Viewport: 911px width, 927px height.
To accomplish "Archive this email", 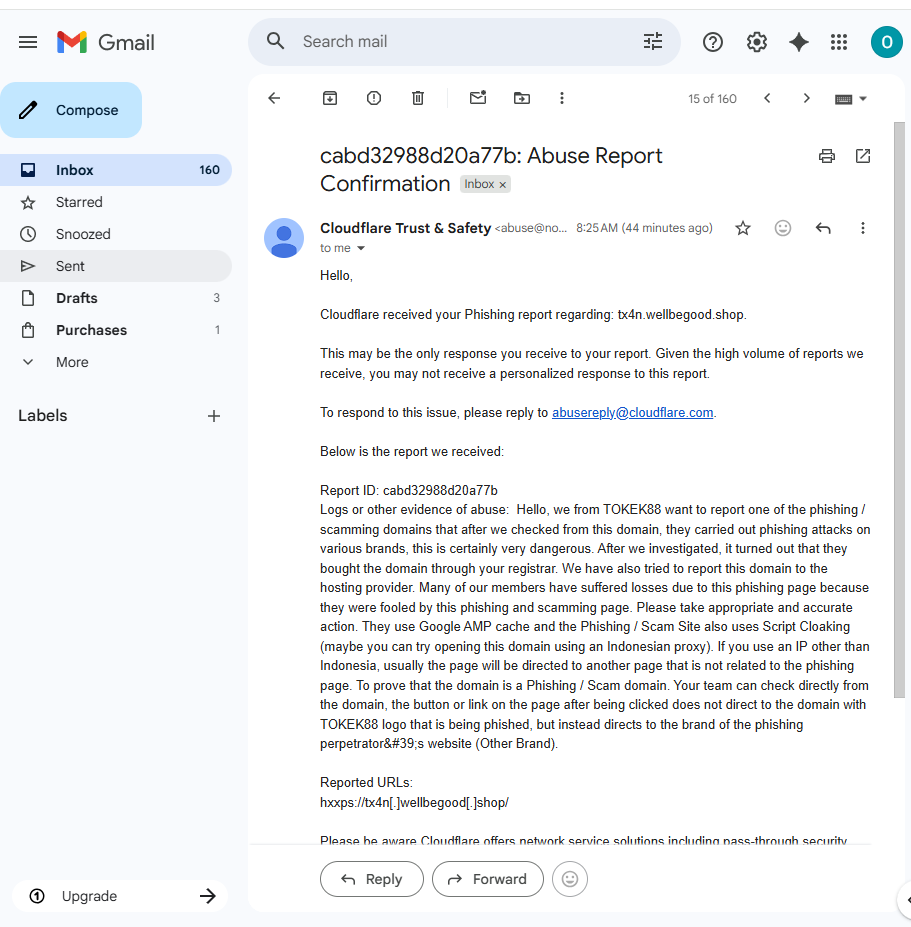I will [330, 98].
